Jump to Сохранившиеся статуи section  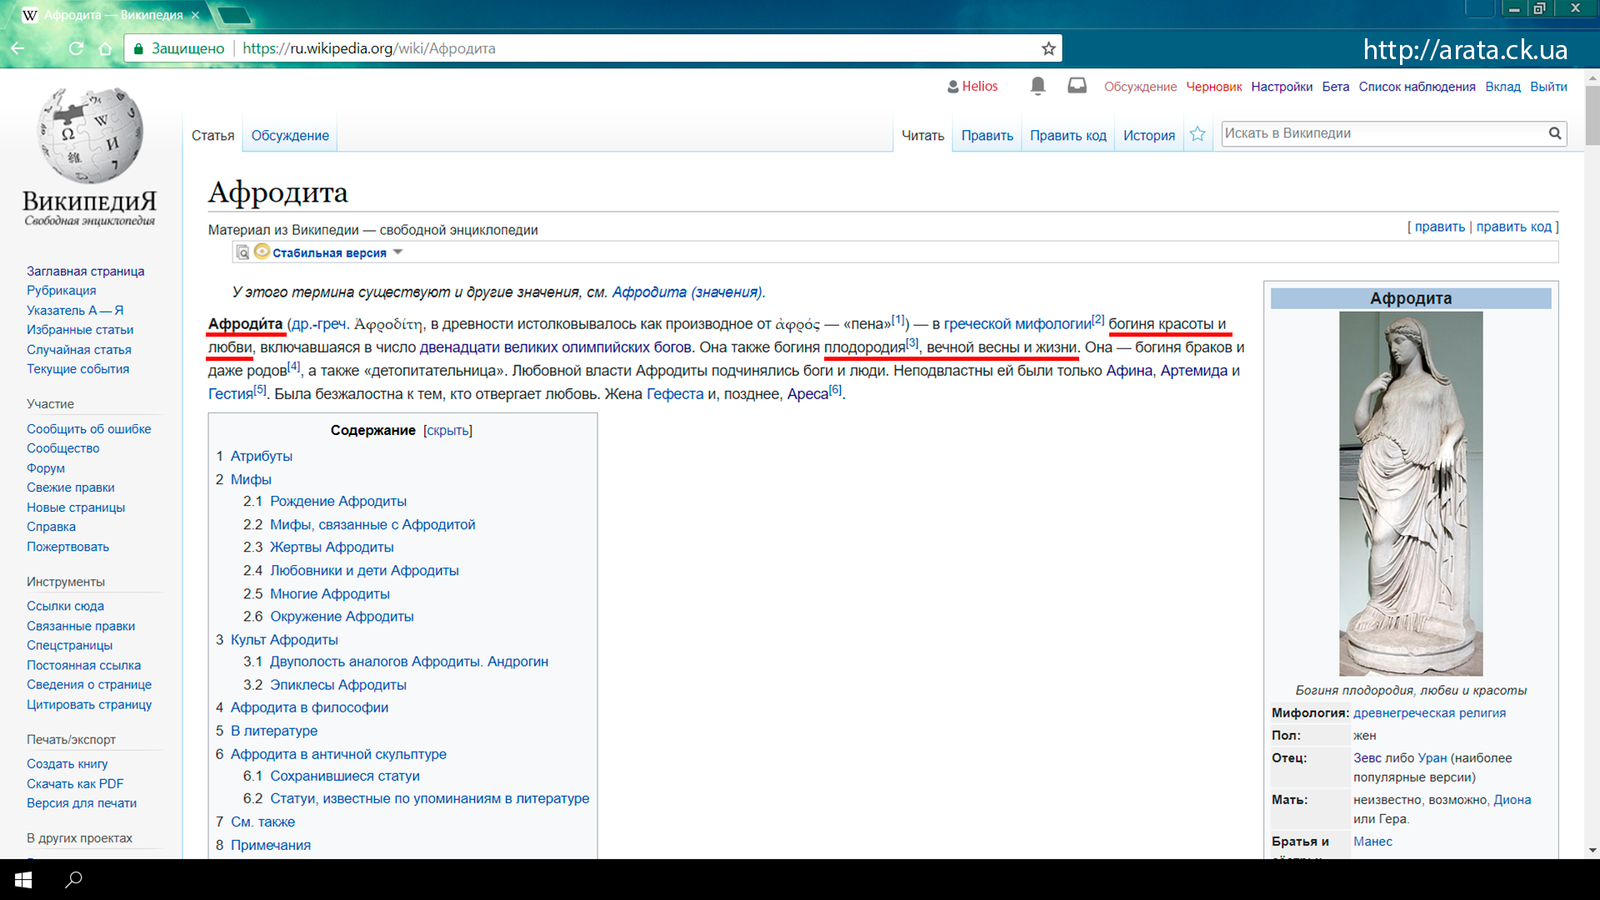[x=345, y=776]
